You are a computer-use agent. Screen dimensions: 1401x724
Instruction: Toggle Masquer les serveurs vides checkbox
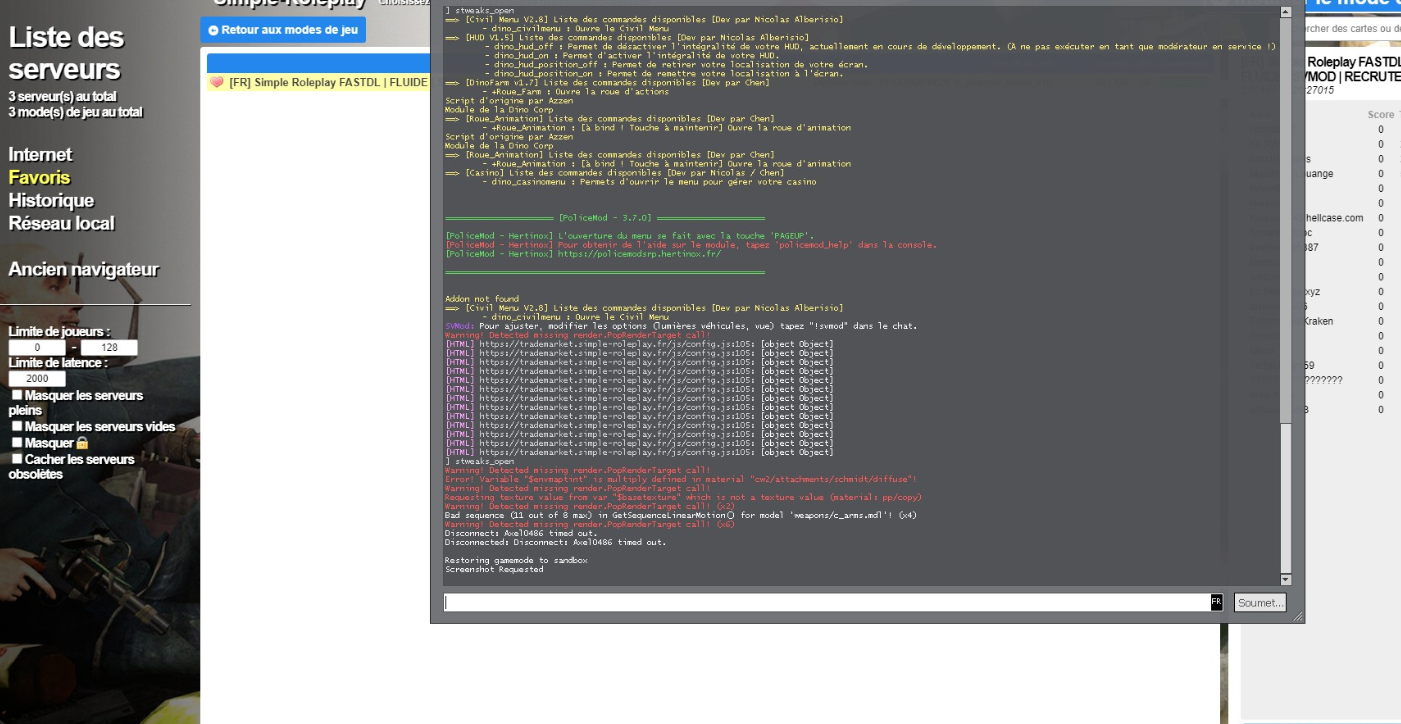(17, 426)
